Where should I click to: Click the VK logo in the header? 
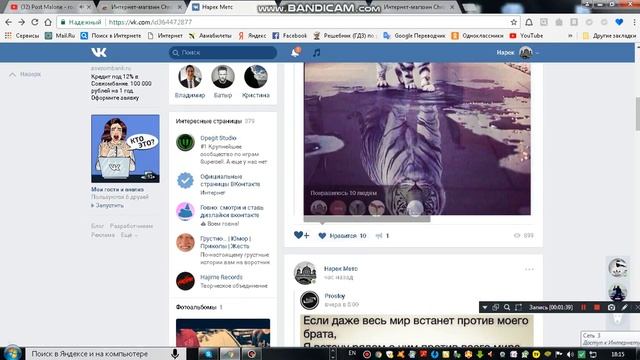point(99,52)
